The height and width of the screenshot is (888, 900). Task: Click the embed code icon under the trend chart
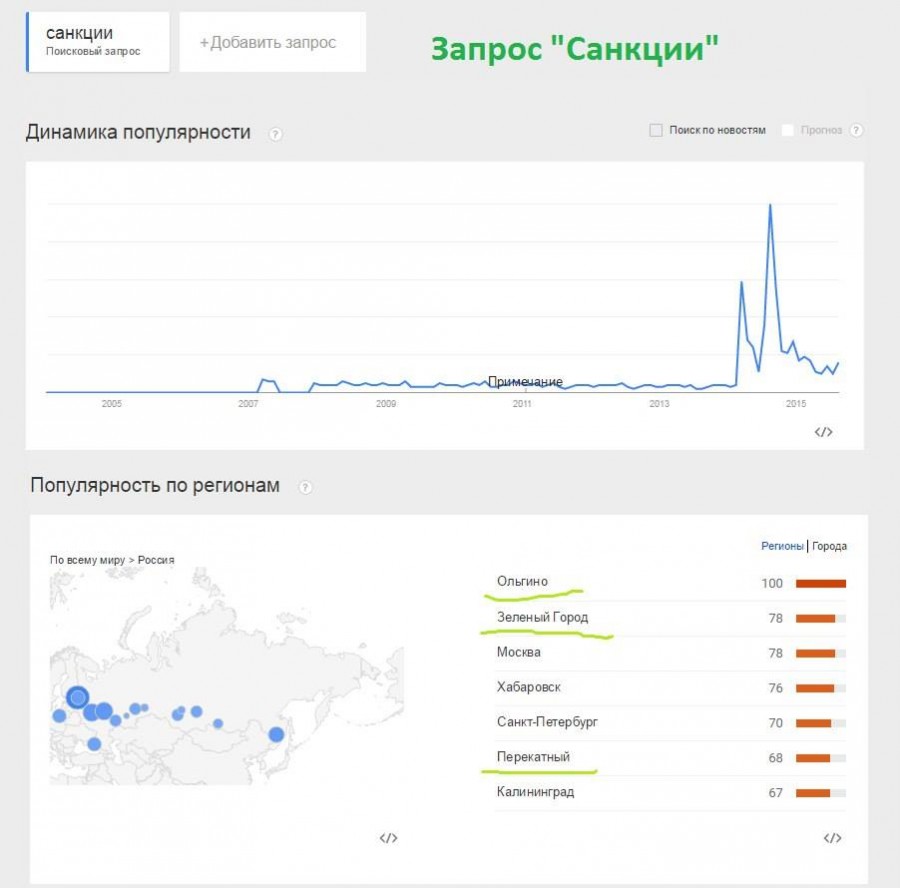point(823,432)
